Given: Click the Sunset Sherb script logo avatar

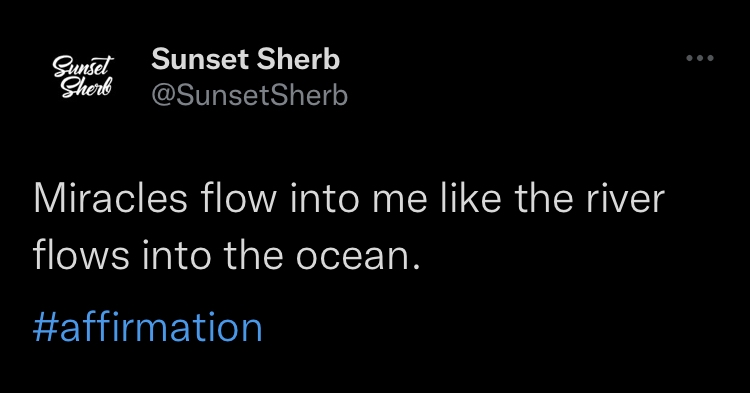Looking at the screenshot, I should point(83,76).
